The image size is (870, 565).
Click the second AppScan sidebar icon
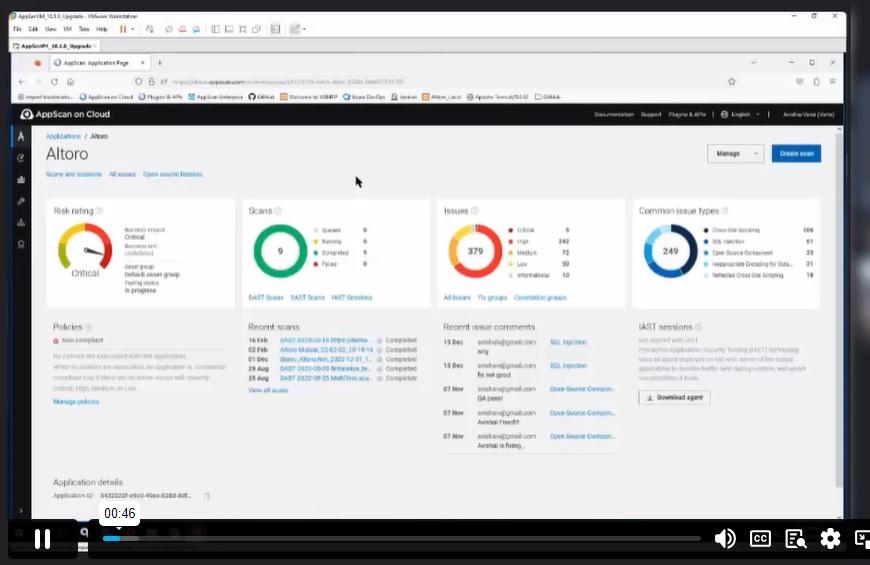[21, 158]
